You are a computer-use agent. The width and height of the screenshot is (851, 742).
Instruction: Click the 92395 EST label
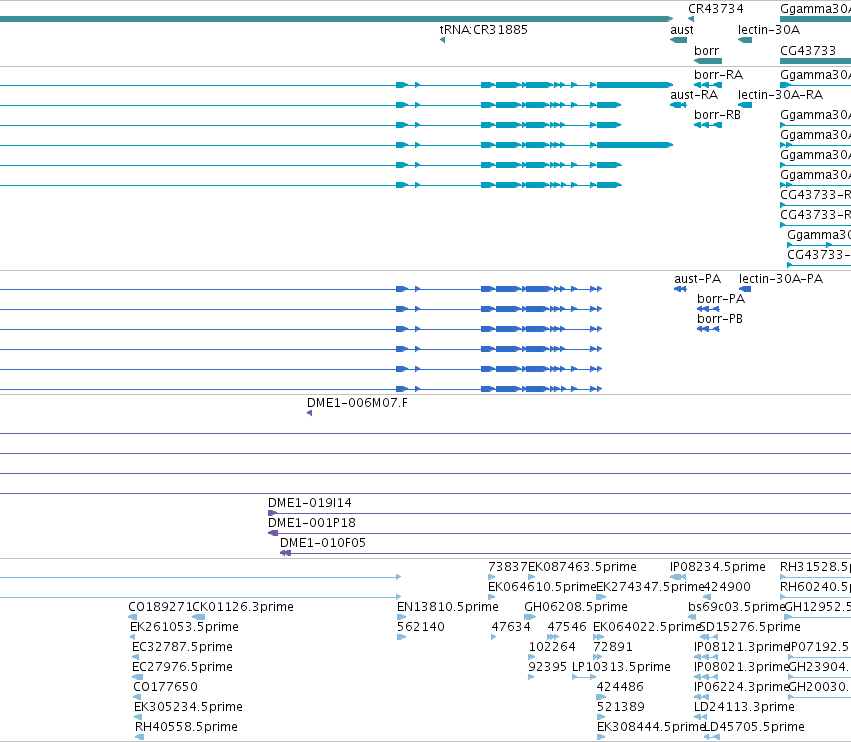pos(548,667)
